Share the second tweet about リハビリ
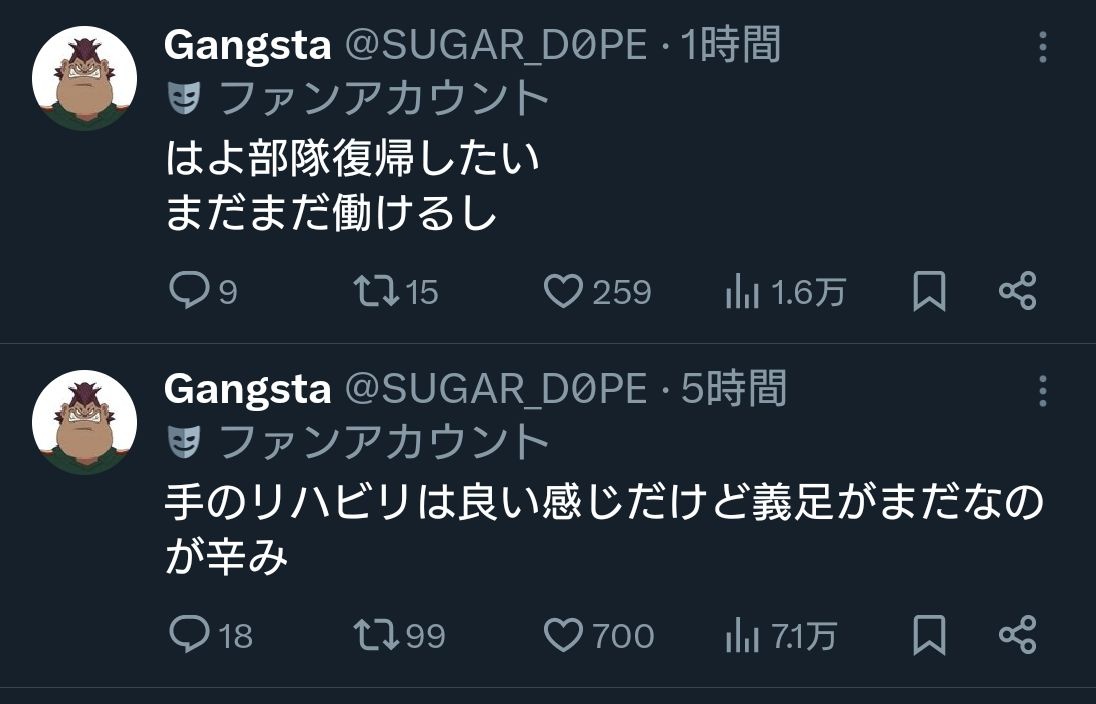 pos(1018,635)
